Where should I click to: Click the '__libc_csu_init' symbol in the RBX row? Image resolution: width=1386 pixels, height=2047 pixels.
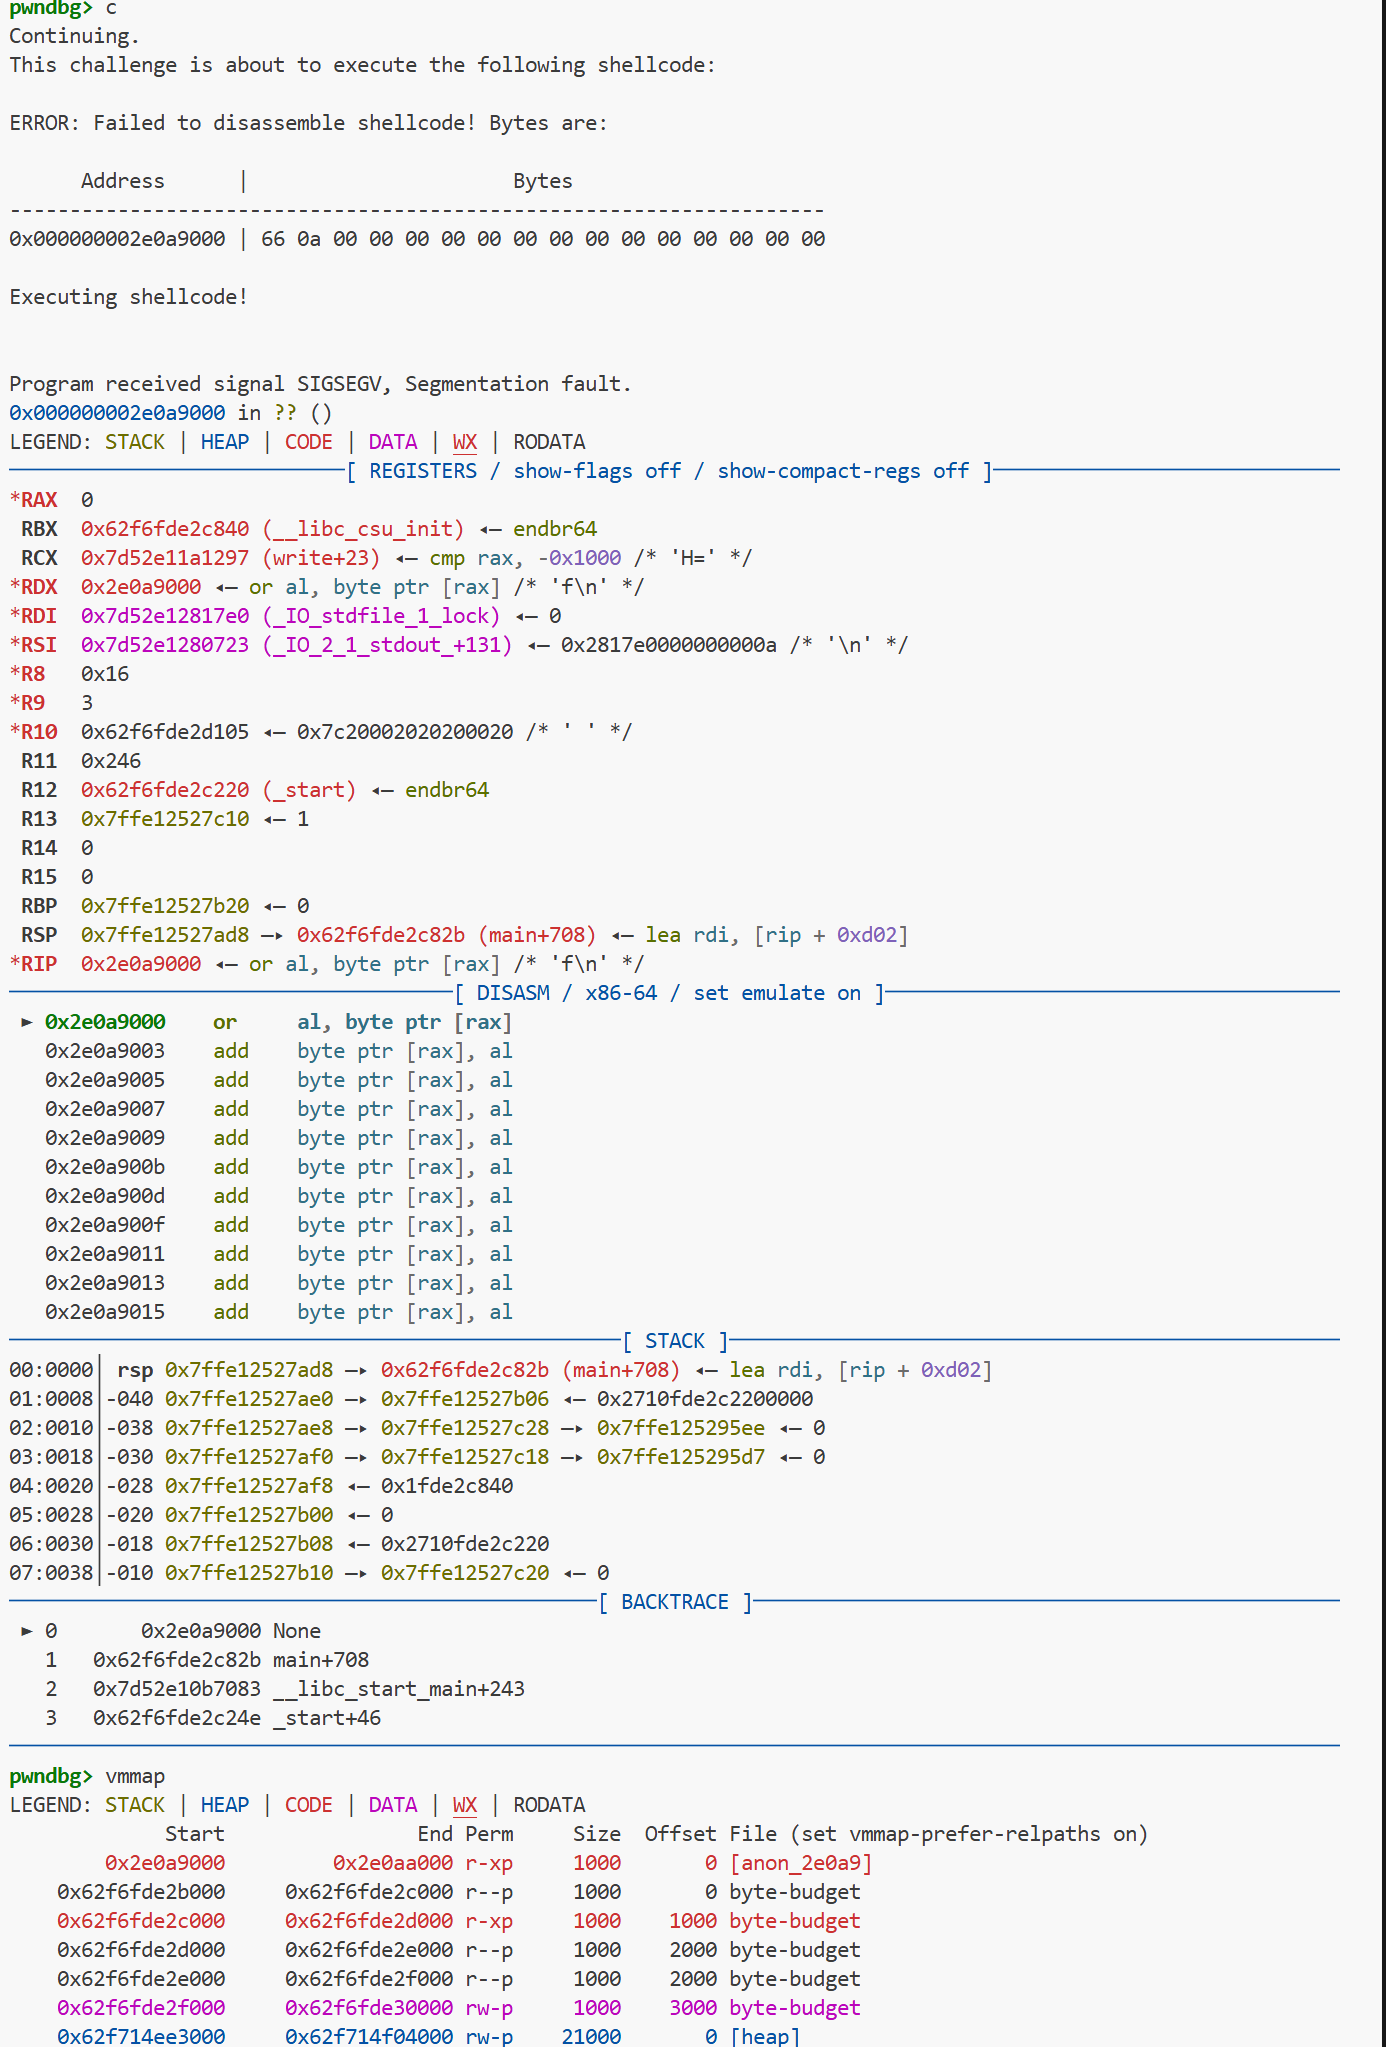[x=363, y=529]
